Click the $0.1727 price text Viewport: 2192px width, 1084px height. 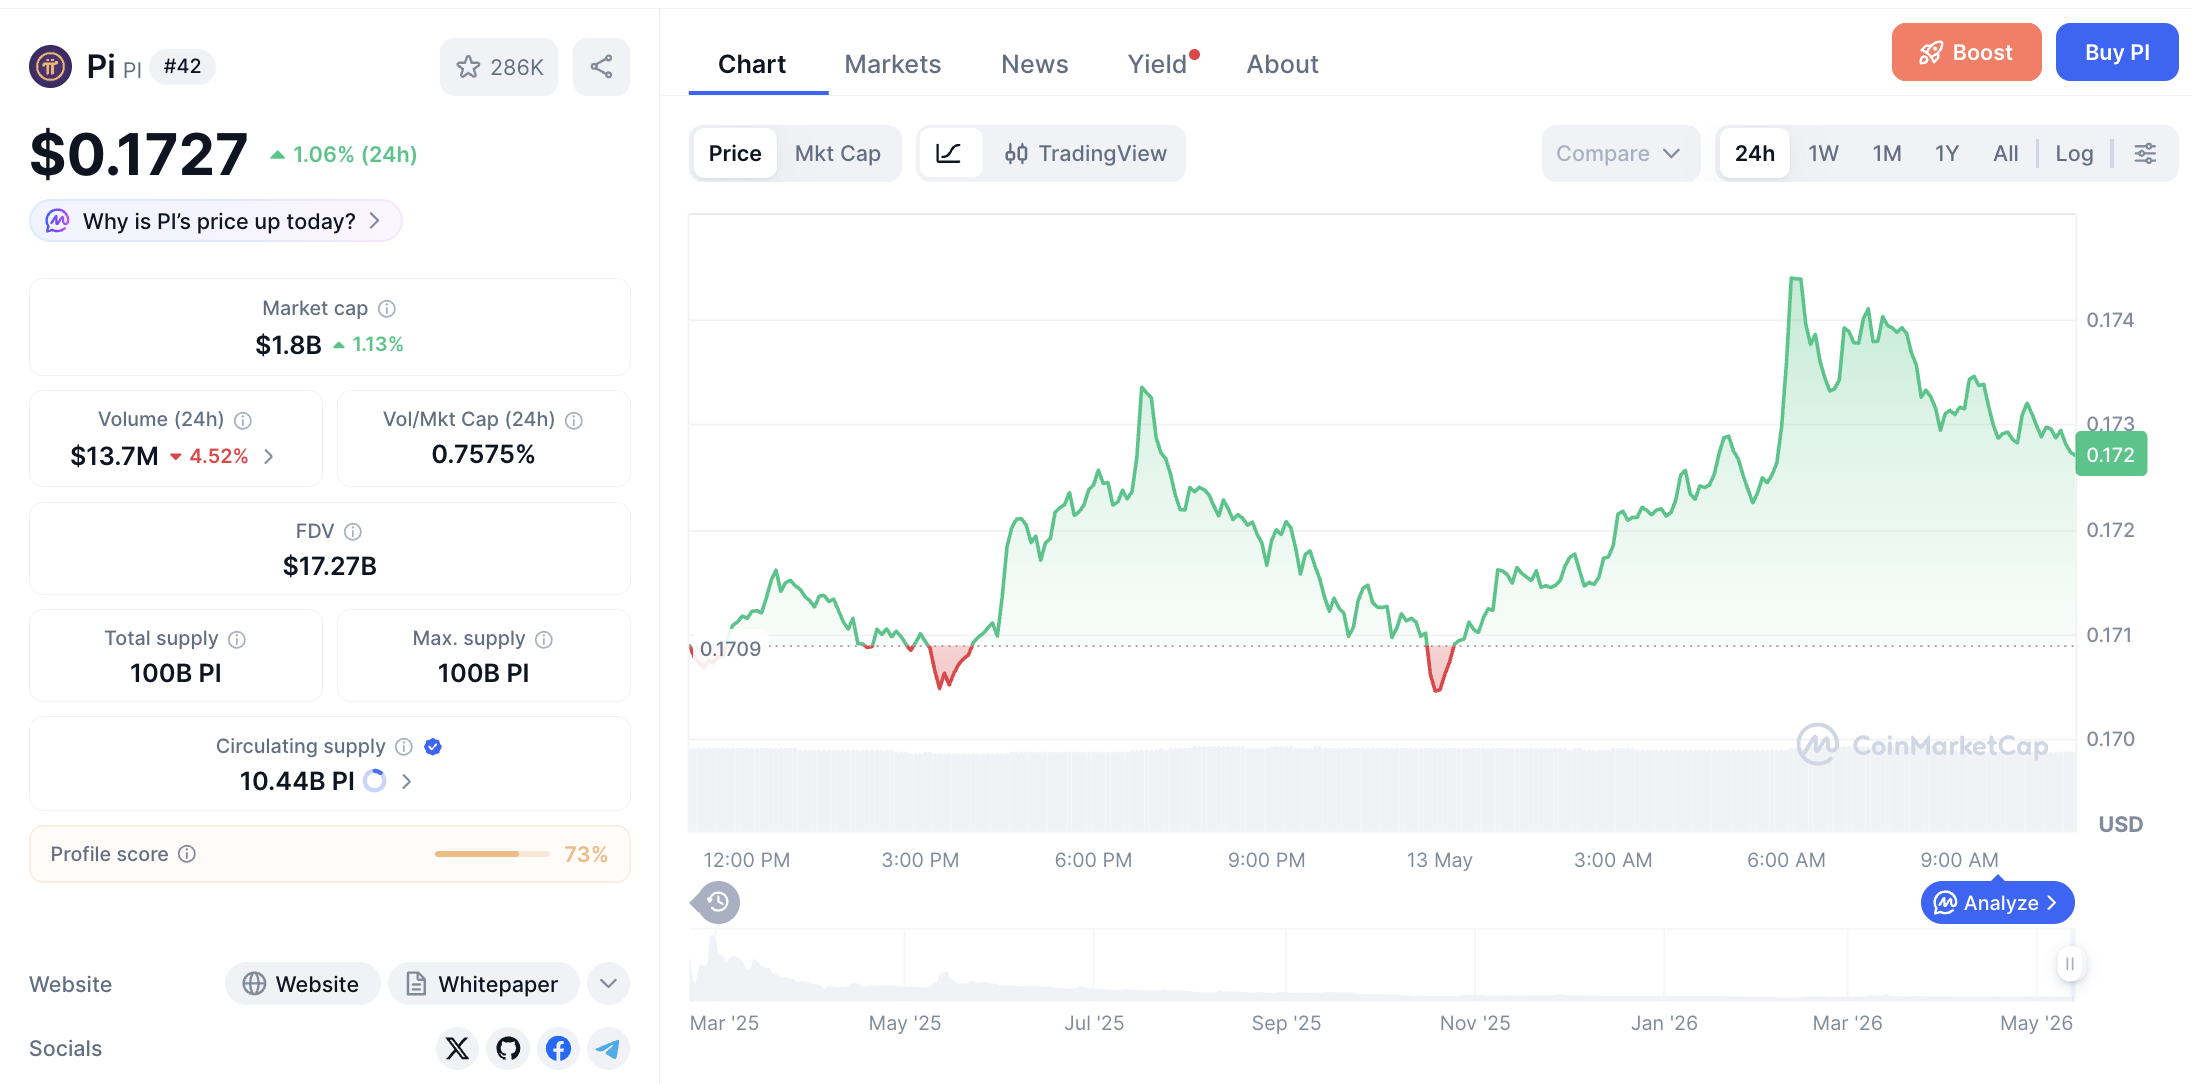[139, 154]
